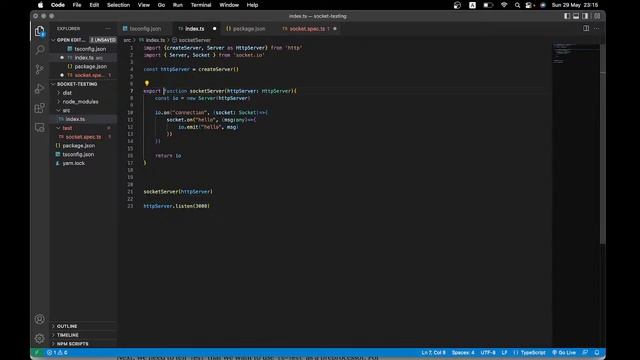Image resolution: width=640 pixels, height=360 pixels.
Task: Expand the dist folder
Action: tap(67, 93)
